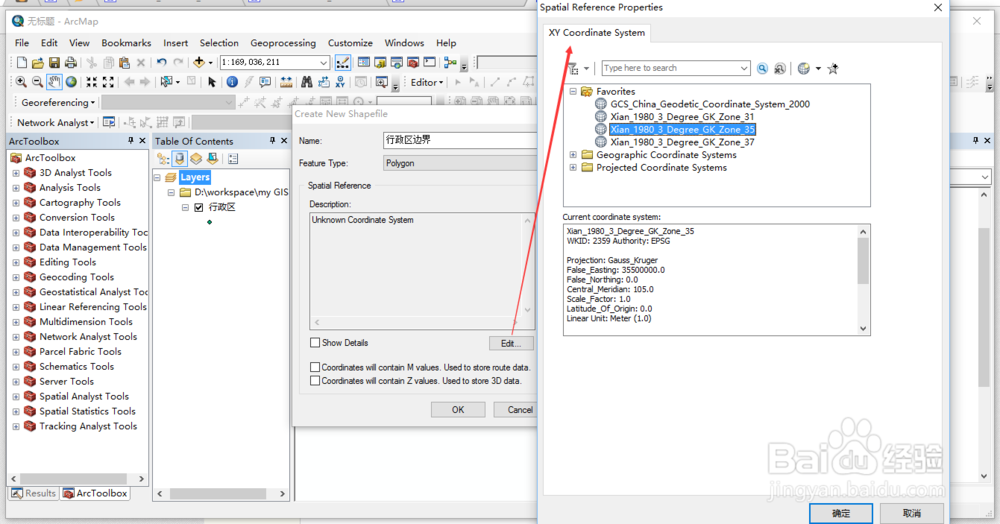1000x524 pixels.
Task: Enable Coordinates will contain M values
Action: [x=315, y=367]
